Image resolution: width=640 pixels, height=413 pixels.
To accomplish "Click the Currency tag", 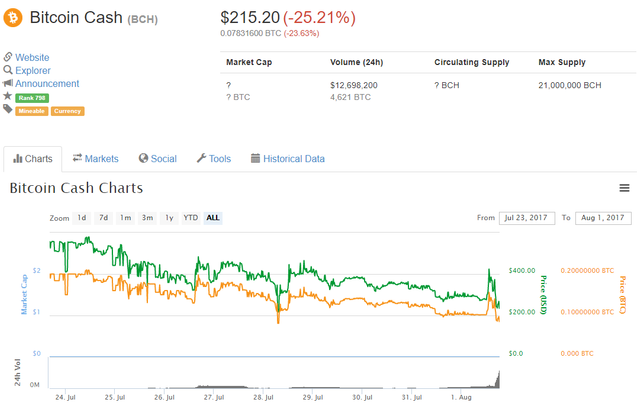I will point(67,111).
